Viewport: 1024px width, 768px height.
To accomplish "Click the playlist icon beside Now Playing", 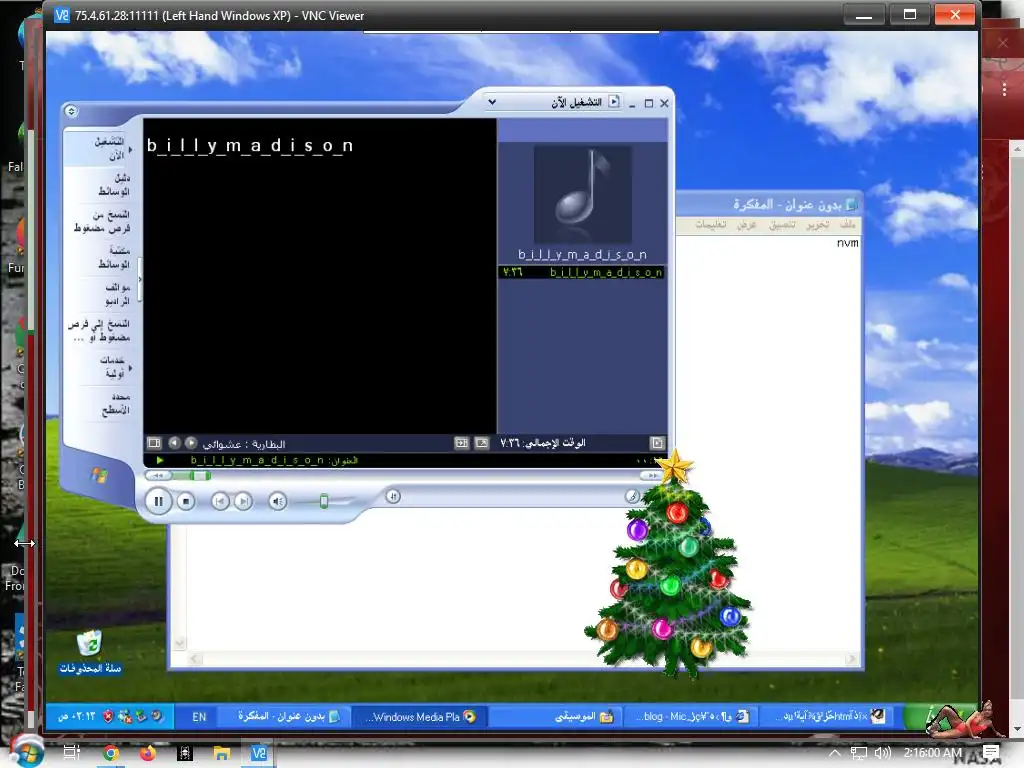I will [x=614, y=101].
